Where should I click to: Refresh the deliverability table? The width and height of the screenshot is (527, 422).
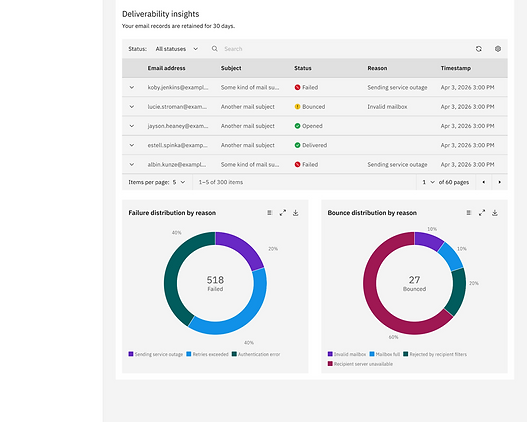pyautogui.click(x=479, y=49)
